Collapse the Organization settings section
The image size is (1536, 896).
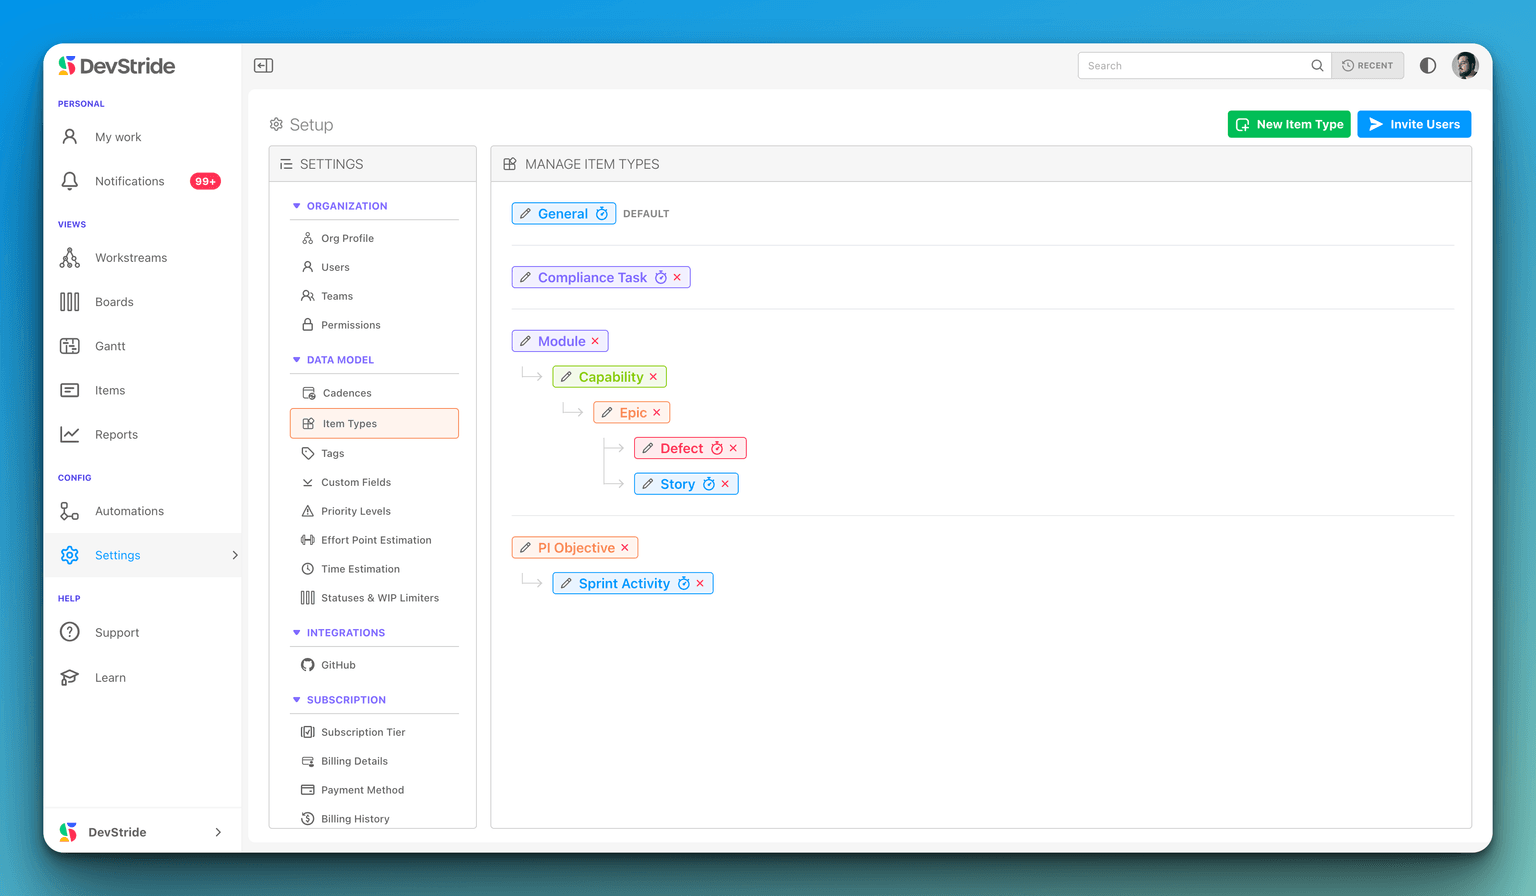point(296,206)
